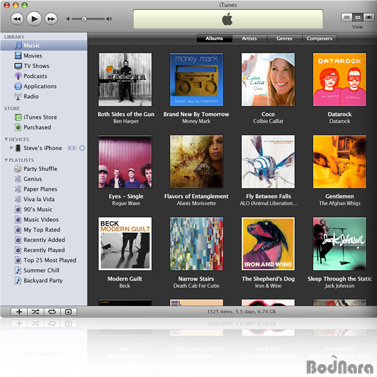Collapse the Devices section
Image resolution: width=377 pixels, height=377 pixels.
point(6,139)
